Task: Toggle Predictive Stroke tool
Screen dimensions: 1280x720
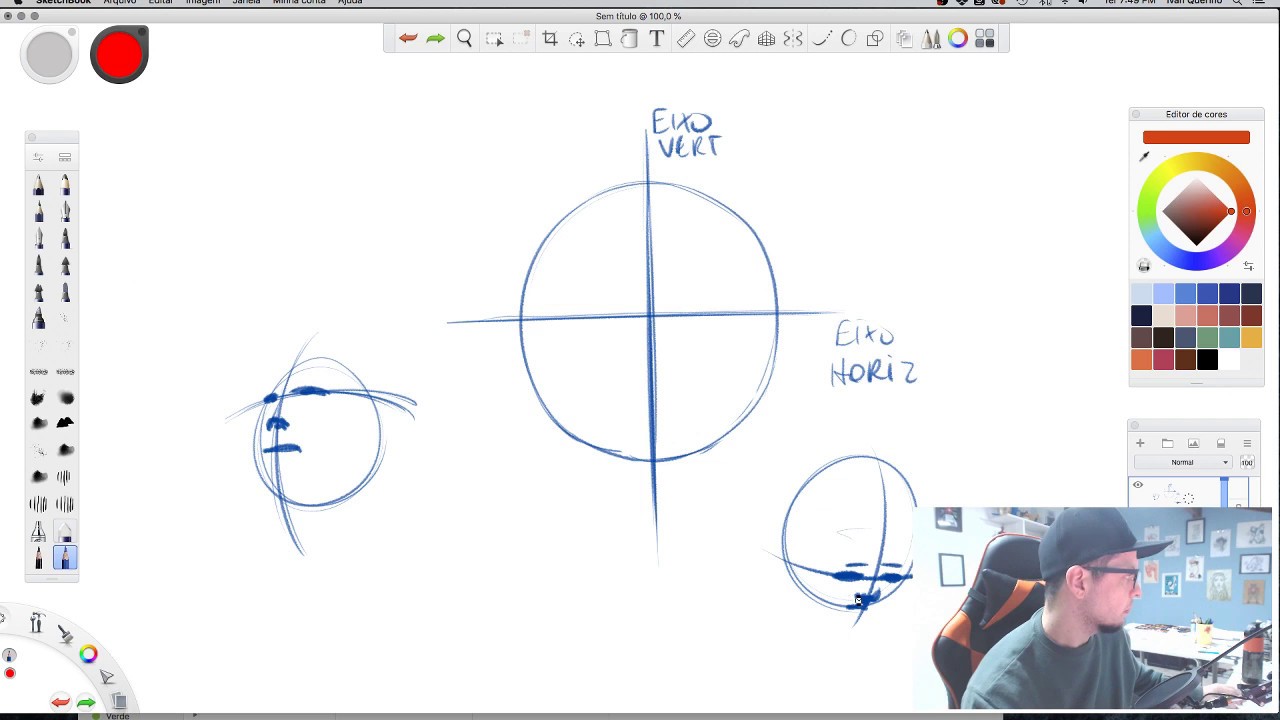Action: [849, 39]
